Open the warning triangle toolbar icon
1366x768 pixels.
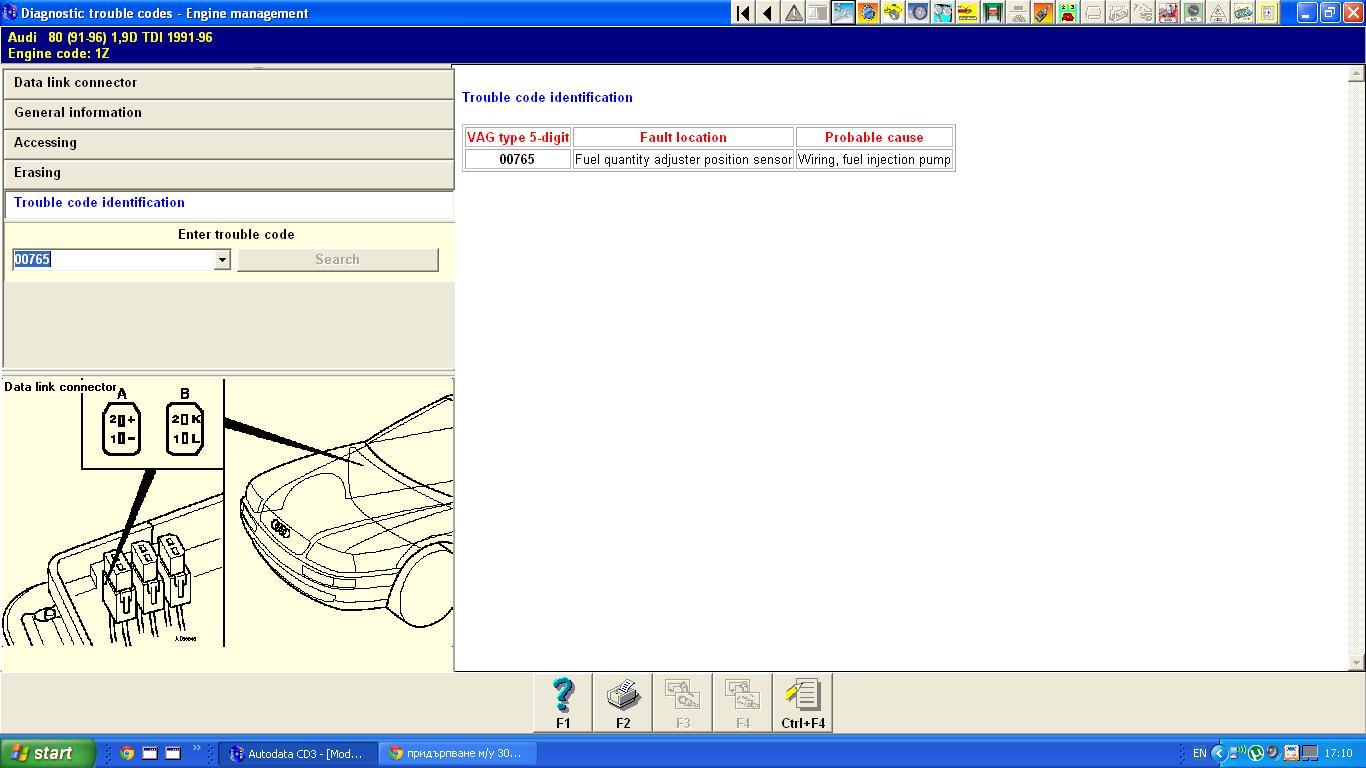click(x=793, y=13)
